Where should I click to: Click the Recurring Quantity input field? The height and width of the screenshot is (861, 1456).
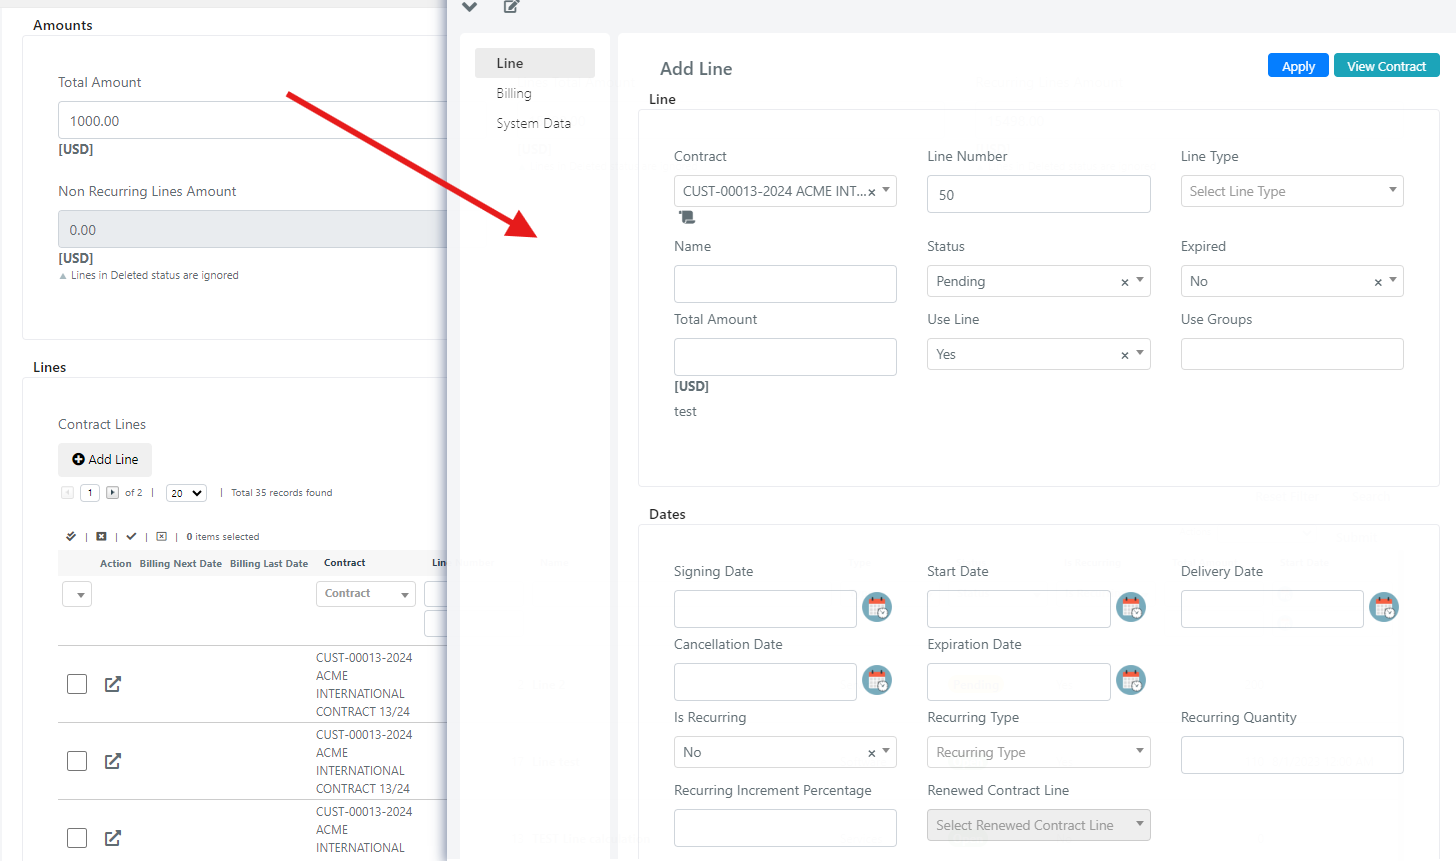click(1292, 755)
